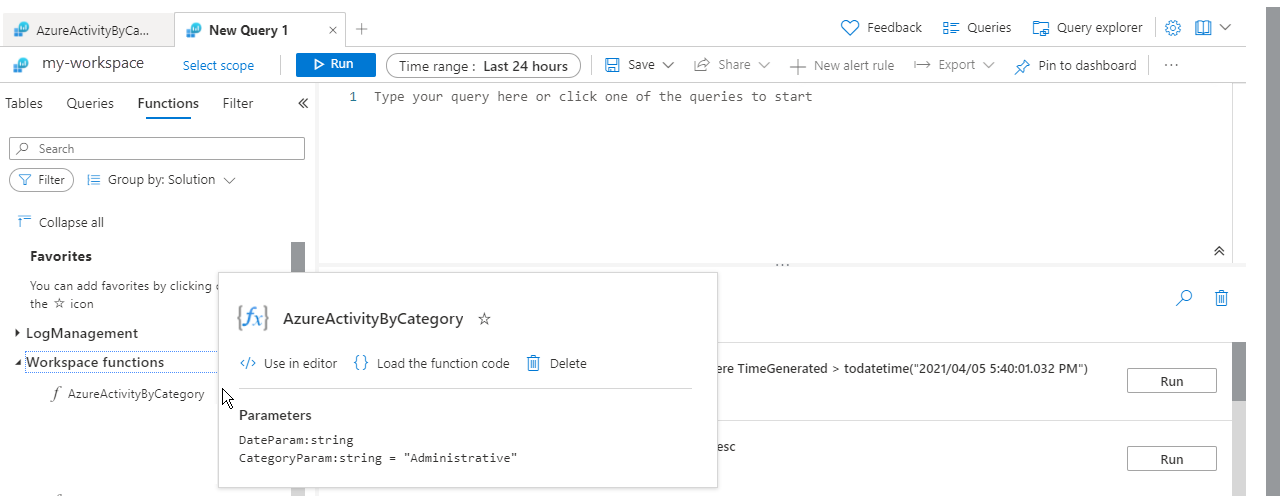
Task: Collapse the editor with double up chevron
Action: pos(1219,251)
